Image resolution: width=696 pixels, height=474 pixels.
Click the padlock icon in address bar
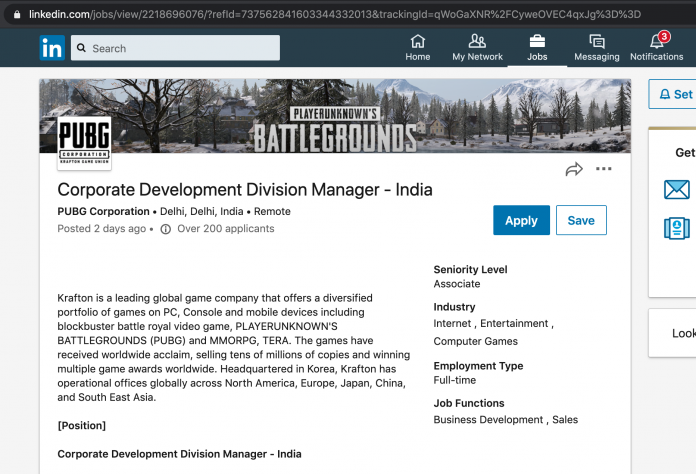point(16,14)
